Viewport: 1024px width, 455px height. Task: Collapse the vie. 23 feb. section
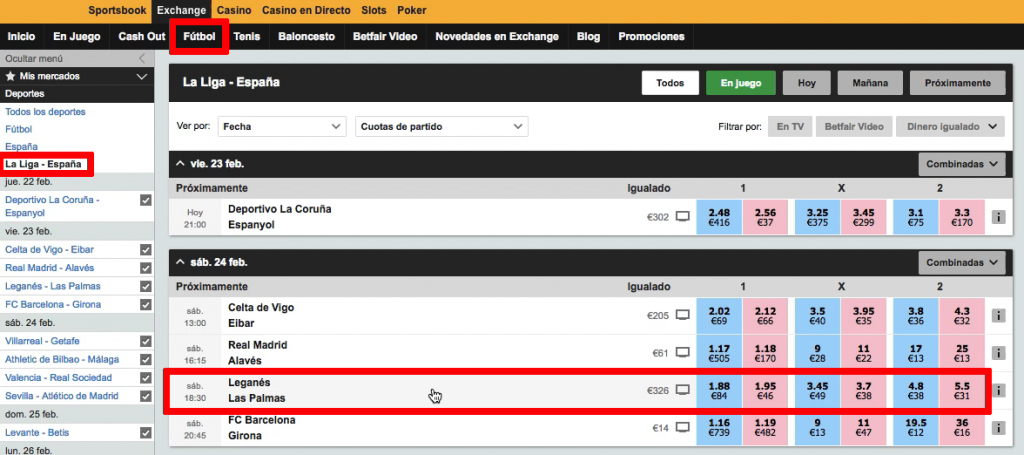[x=180, y=163]
